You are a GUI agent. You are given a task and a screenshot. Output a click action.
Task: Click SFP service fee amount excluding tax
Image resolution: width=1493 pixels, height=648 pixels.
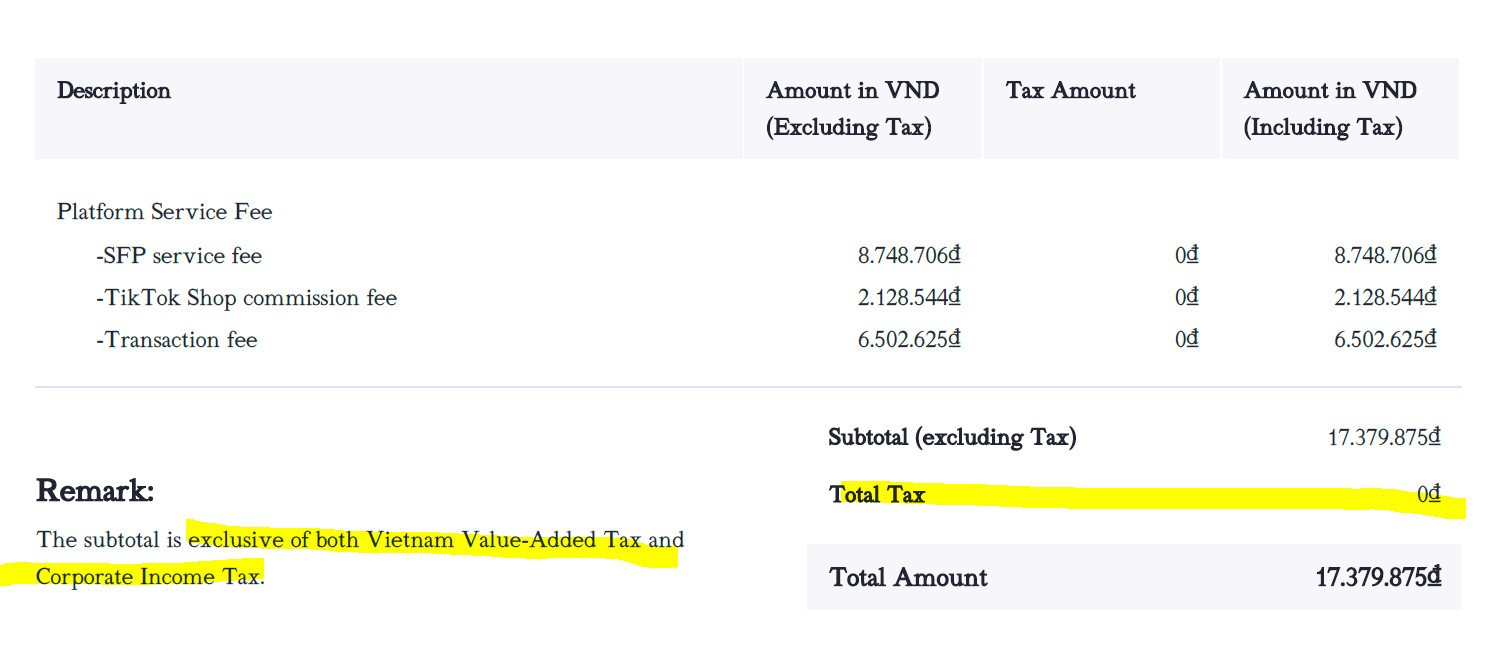pos(908,256)
